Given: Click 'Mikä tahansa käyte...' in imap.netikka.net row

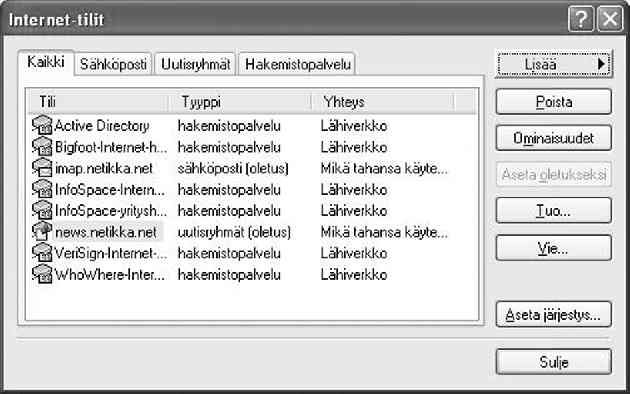Looking at the screenshot, I should tap(384, 168).
